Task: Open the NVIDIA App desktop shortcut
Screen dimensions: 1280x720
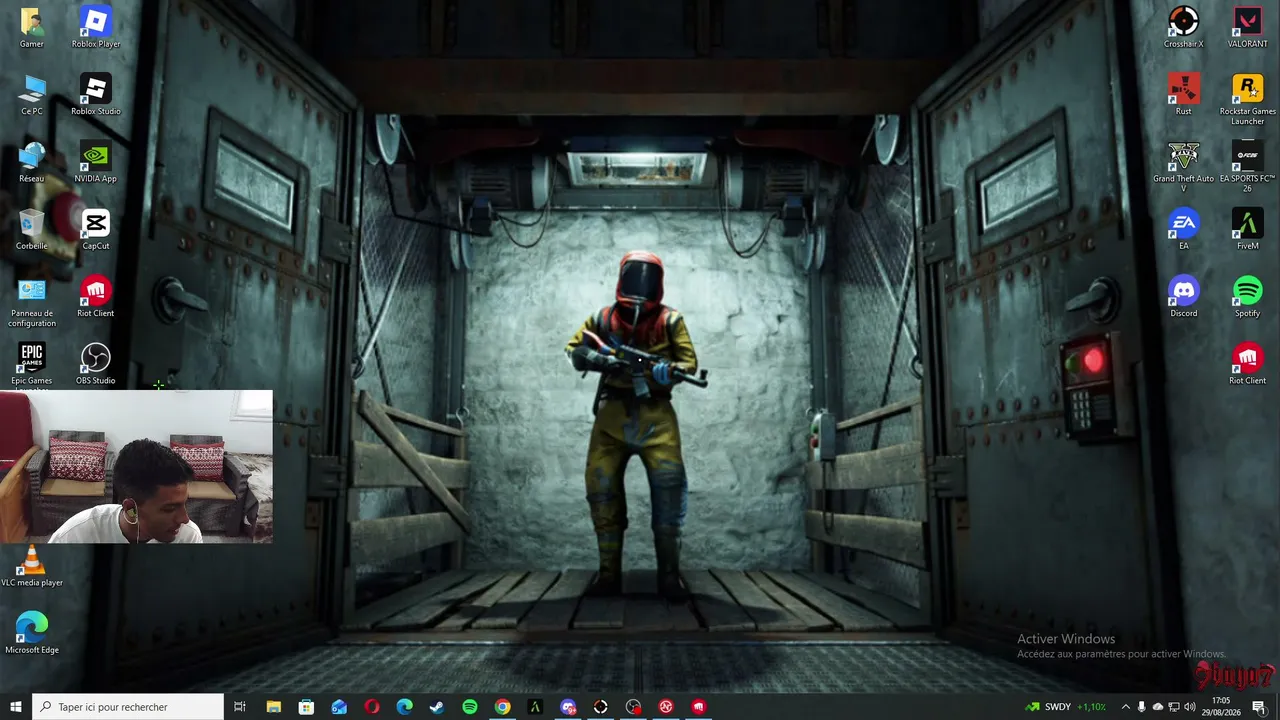Action: pyautogui.click(x=96, y=162)
